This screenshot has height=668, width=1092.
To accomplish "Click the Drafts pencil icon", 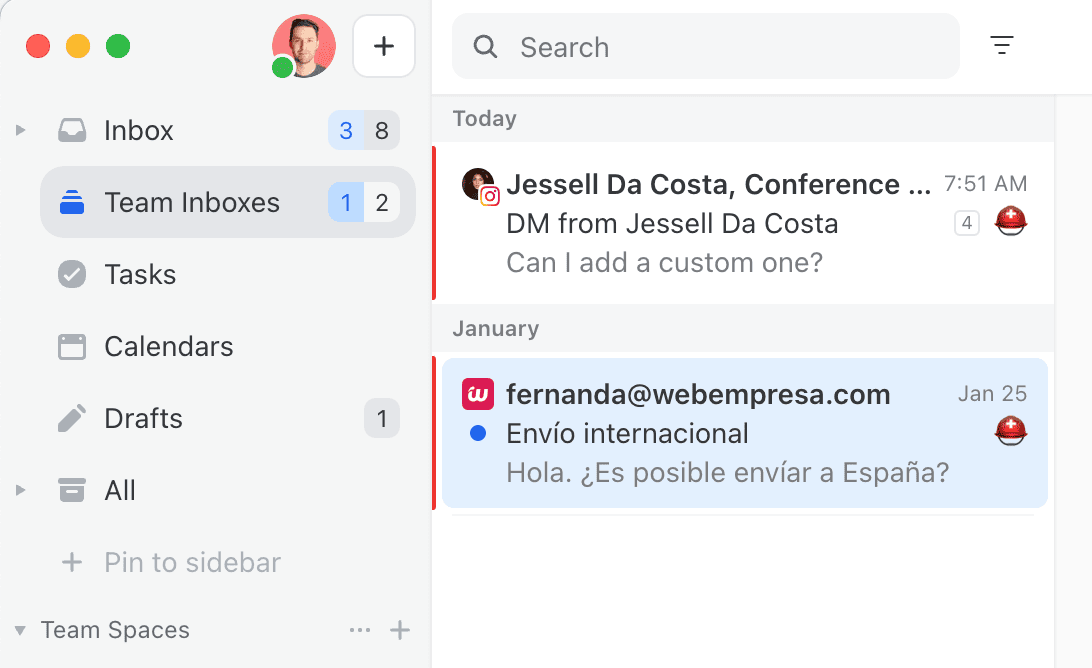I will [71, 418].
